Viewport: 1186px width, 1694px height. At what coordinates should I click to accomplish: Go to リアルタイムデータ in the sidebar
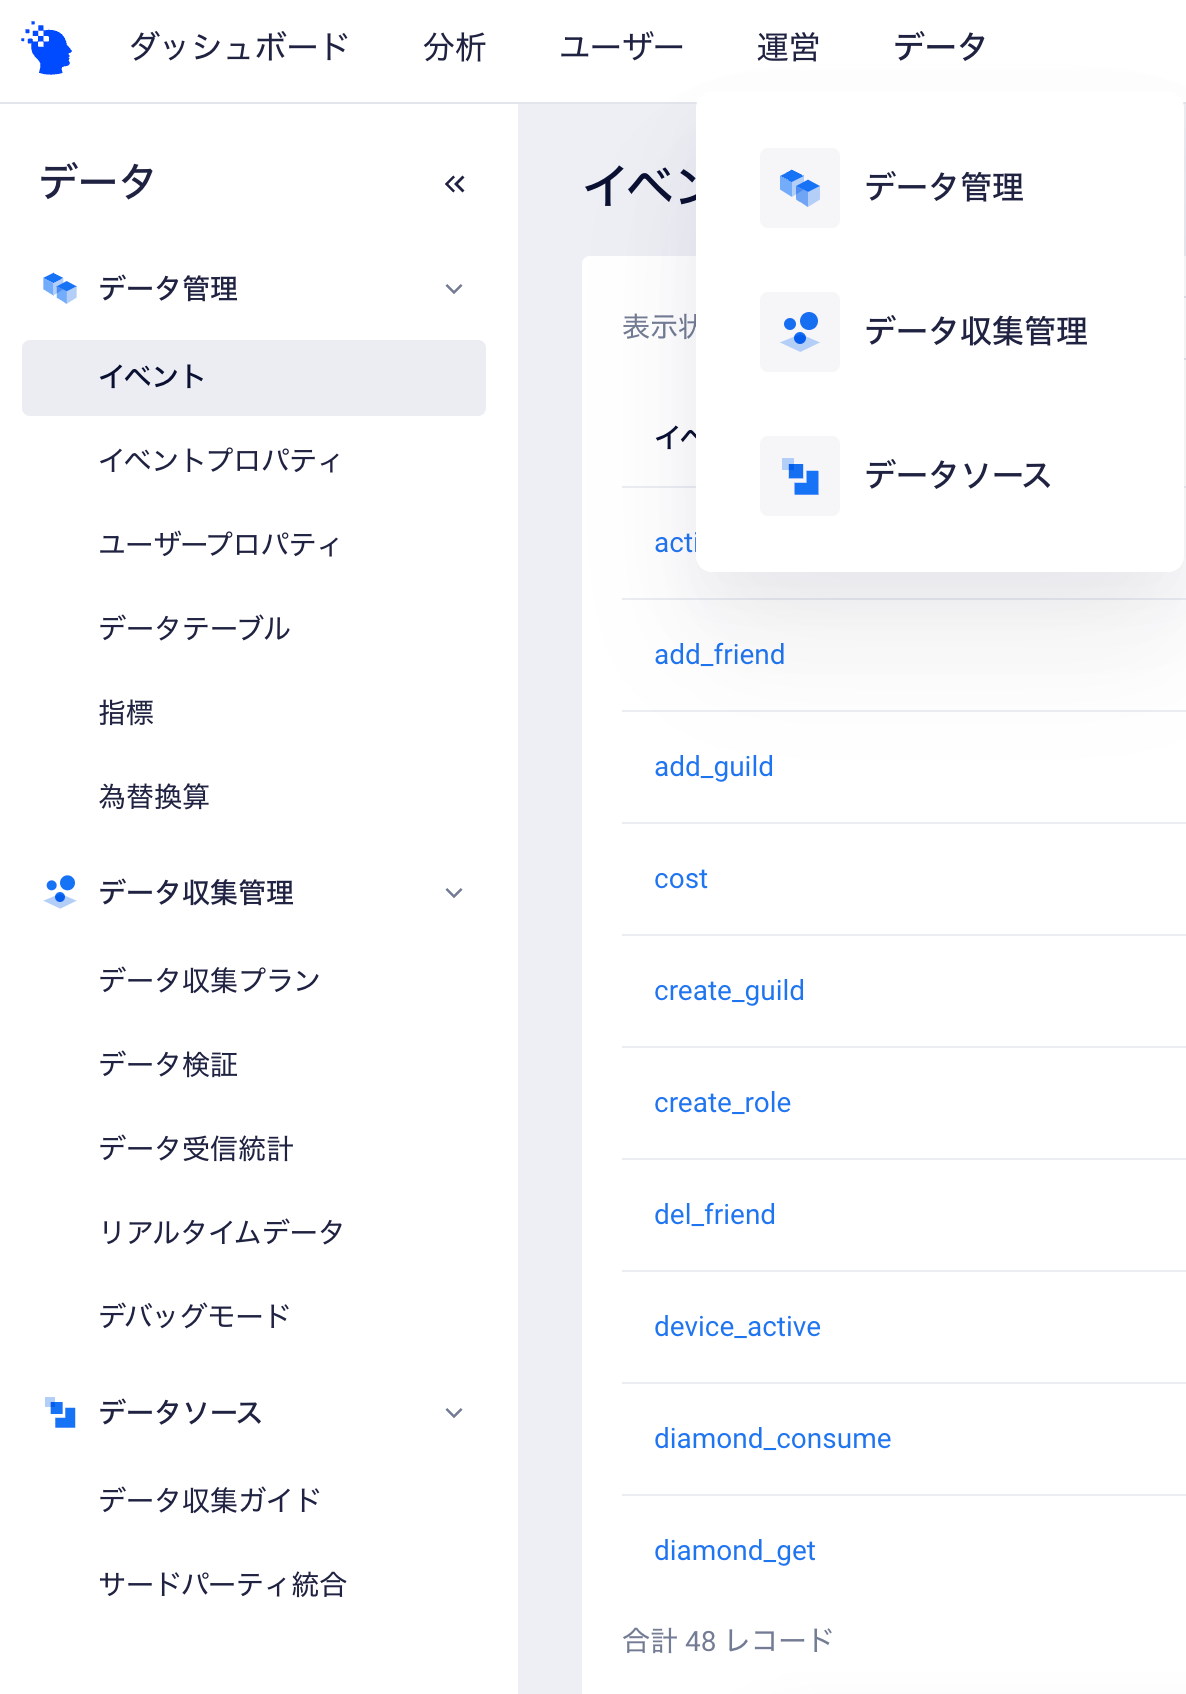click(221, 1232)
